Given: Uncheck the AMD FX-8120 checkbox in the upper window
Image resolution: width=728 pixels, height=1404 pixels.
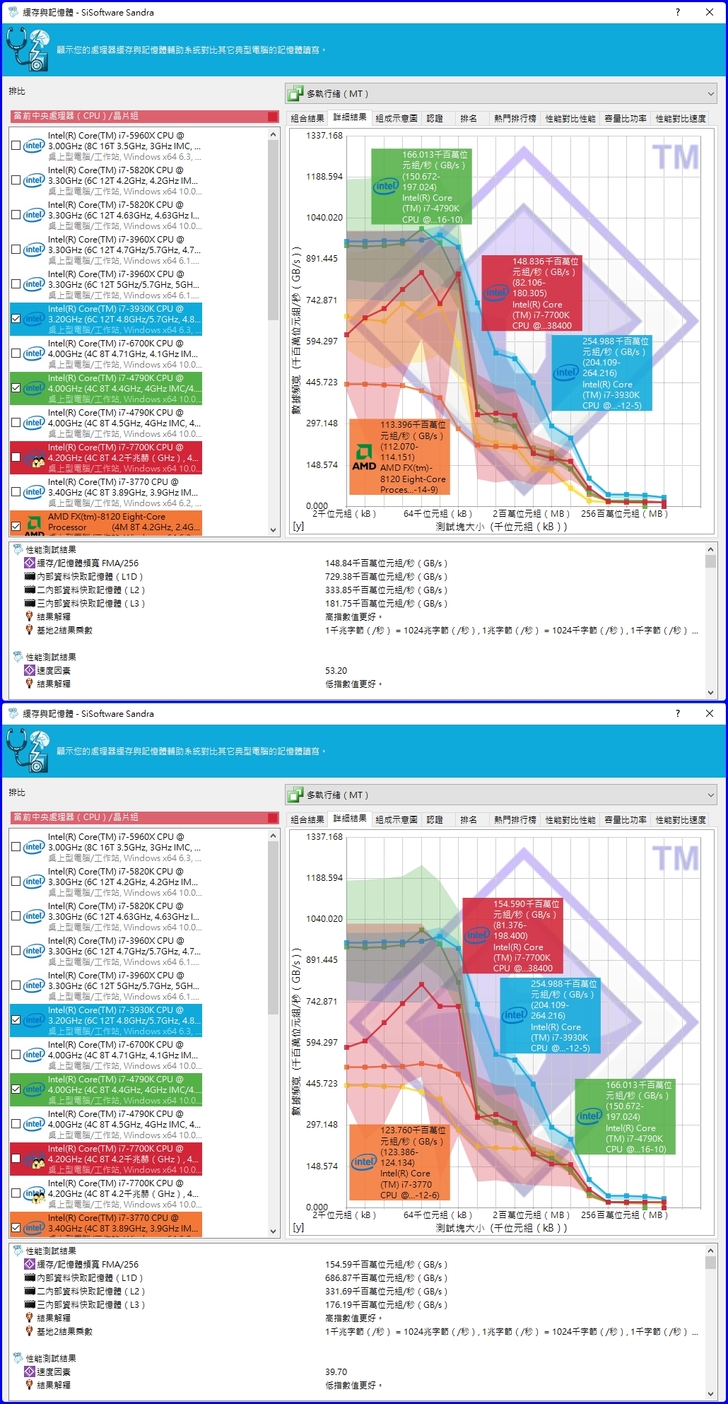Looking at the screenshot, I should click(x=15, y=526).
